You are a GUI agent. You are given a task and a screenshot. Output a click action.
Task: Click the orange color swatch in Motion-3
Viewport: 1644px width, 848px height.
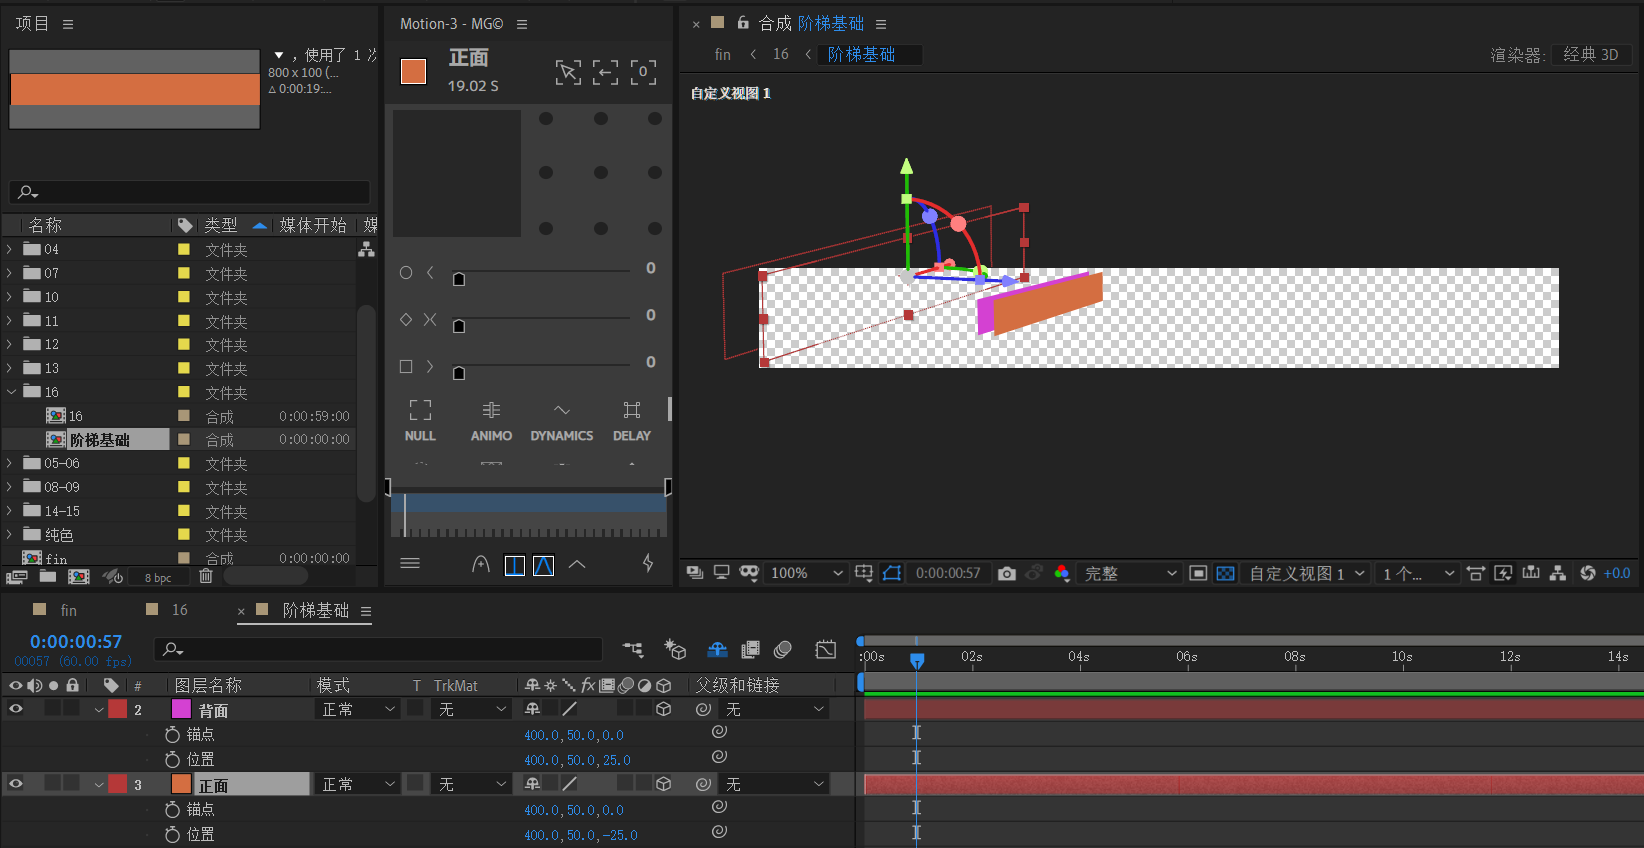(x=413, y=72)
